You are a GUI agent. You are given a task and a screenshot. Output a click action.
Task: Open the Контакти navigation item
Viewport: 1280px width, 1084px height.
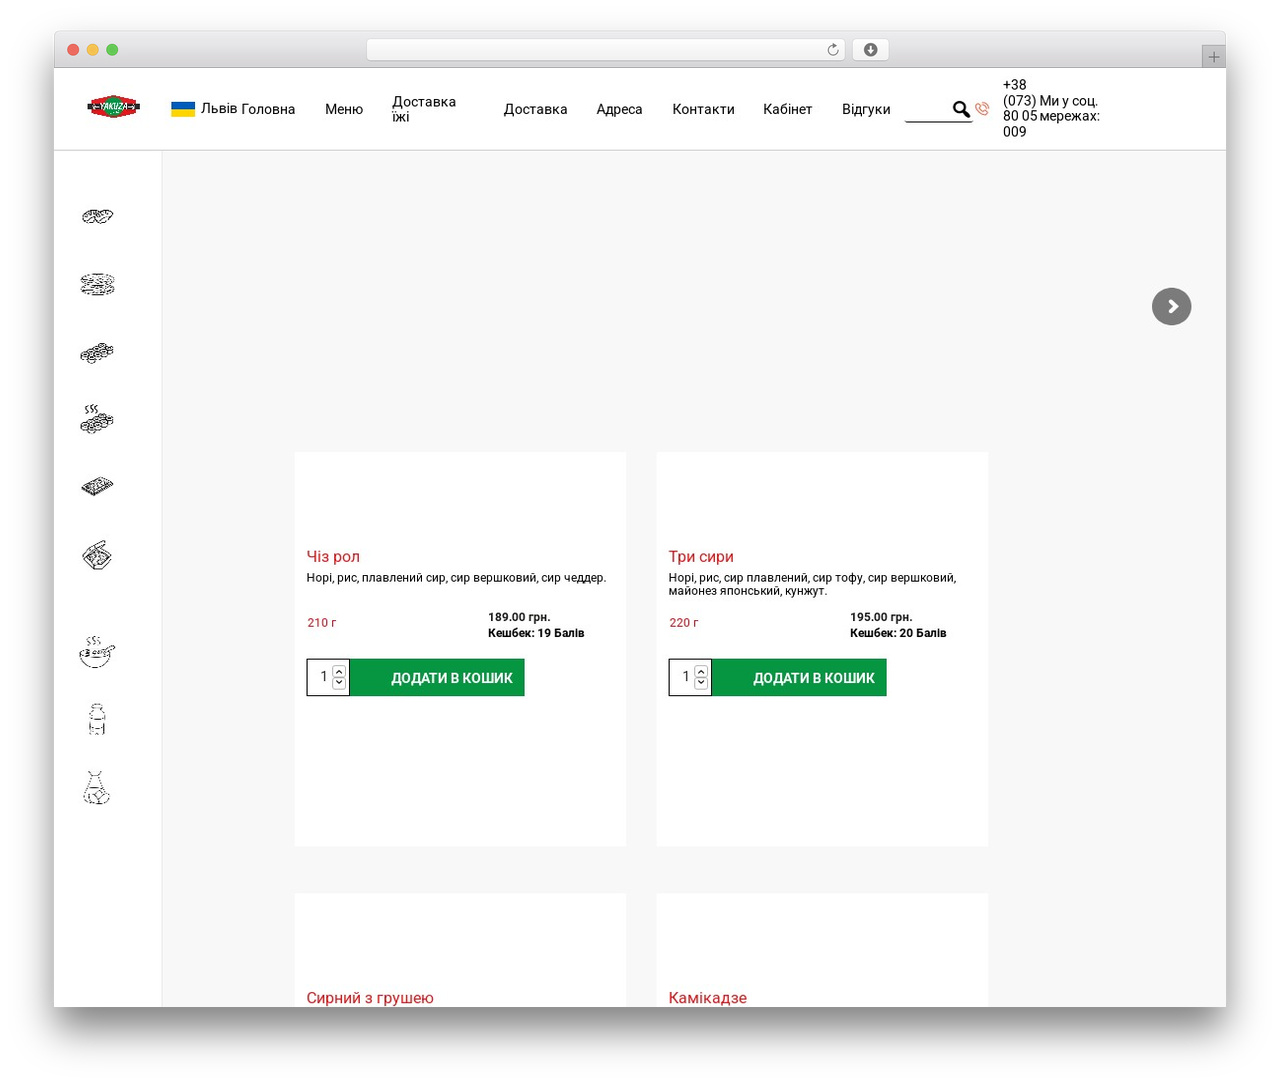tap(703, 109)
